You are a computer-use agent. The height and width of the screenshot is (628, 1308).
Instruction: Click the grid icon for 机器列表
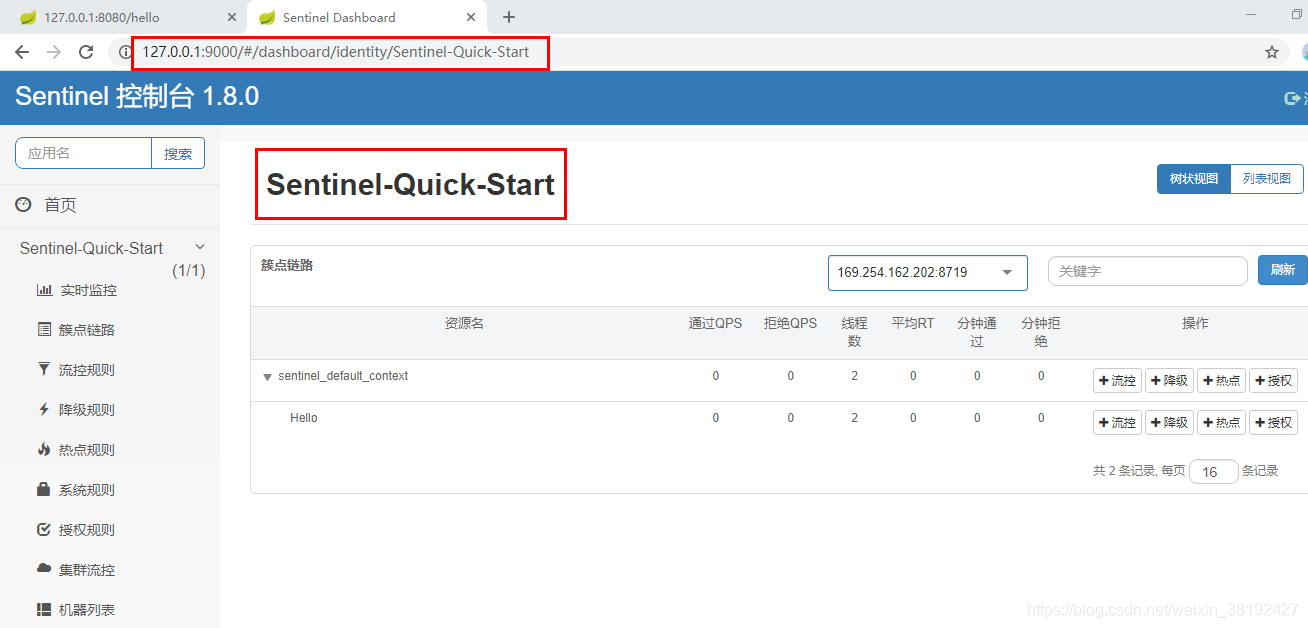44,609
